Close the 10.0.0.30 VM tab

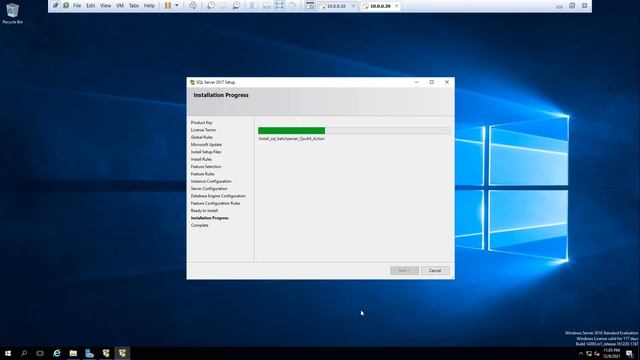(396, 6)
